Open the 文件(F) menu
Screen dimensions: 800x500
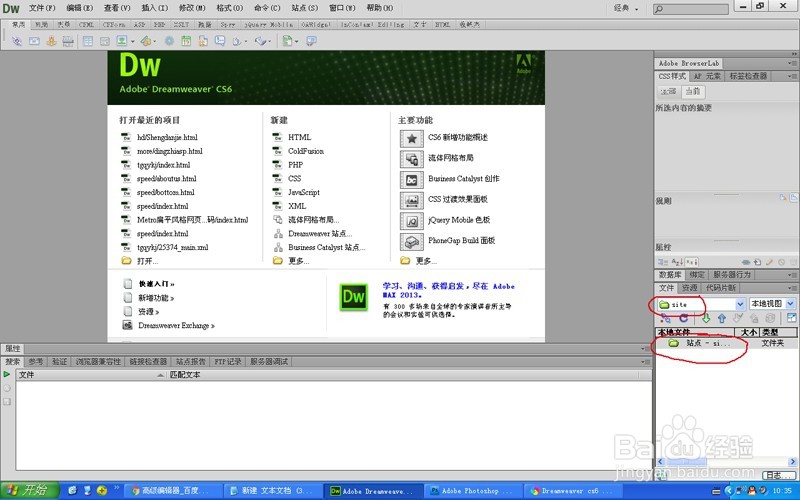tap(42, 8)
